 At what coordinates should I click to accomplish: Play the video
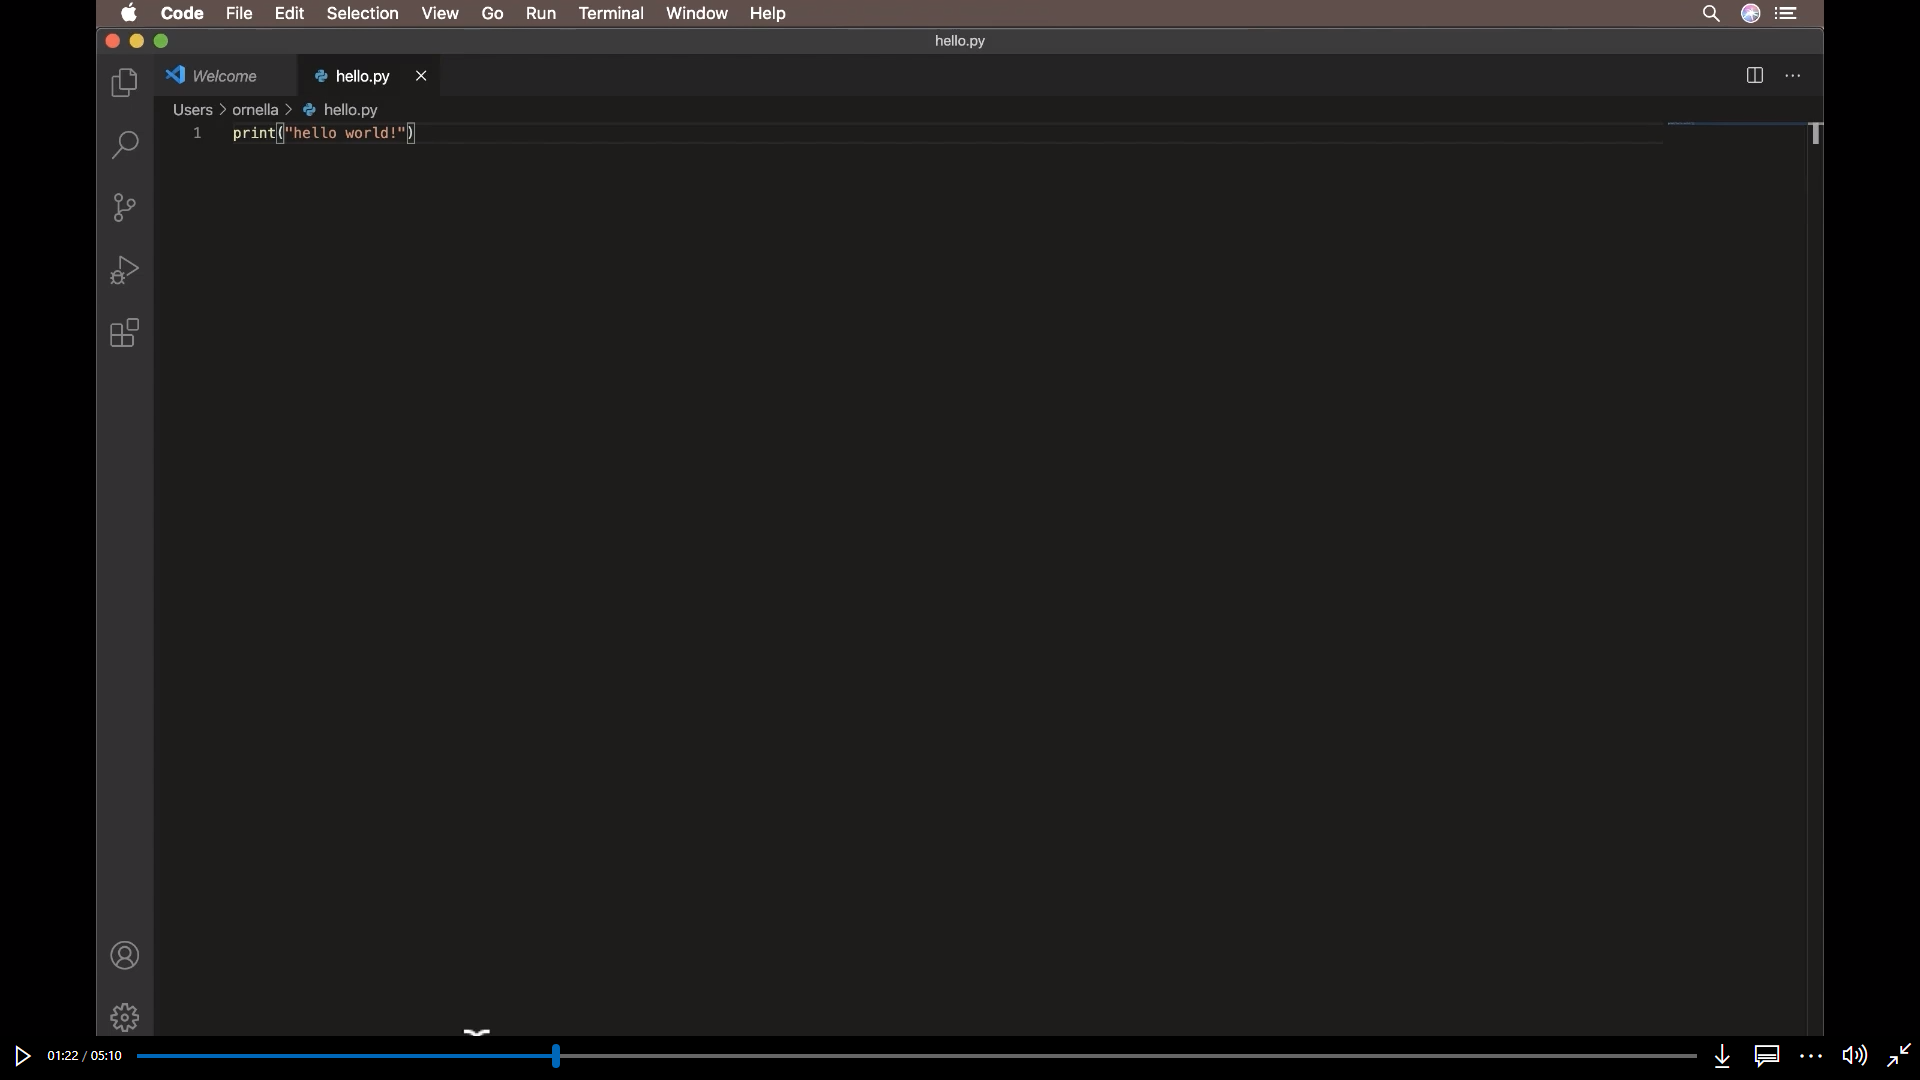coord(22,1055)
